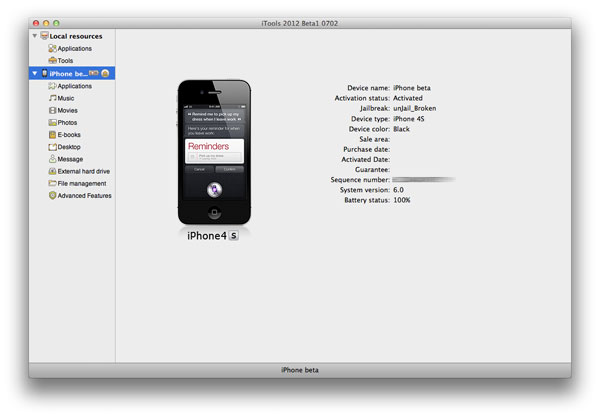Open the Tools toolbox icon
600x418 pixels.
[x=52, y=60]
